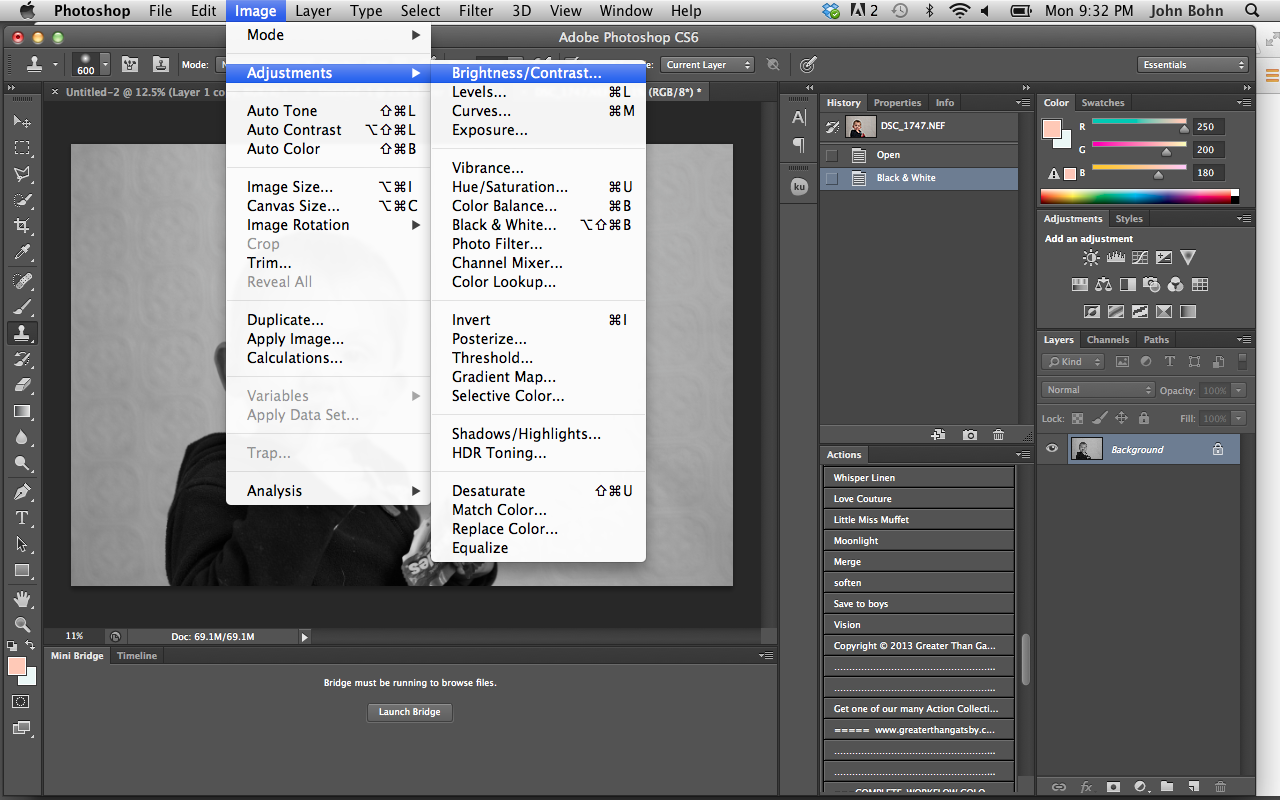Select the Move tool
Viewport: 1280px width, 800px height.
22,121
